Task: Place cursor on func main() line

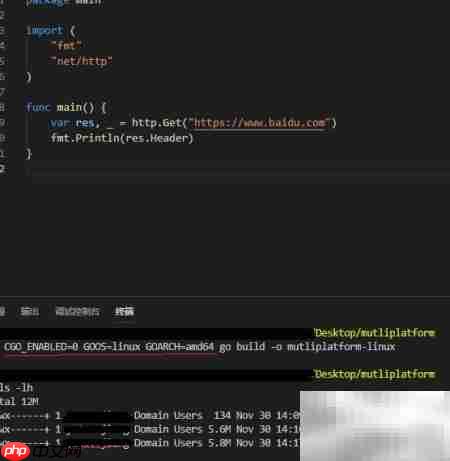Action: [66, 107]
